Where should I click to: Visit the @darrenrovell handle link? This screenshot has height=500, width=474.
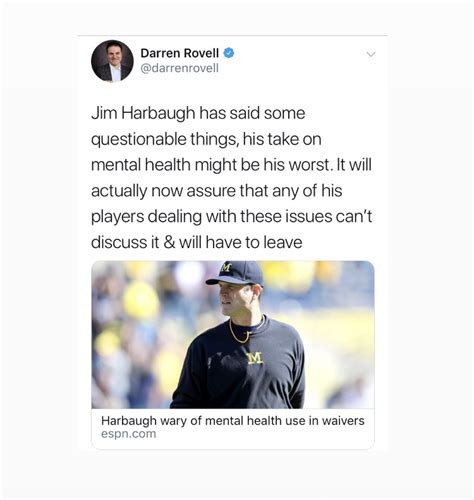point(180,68)
